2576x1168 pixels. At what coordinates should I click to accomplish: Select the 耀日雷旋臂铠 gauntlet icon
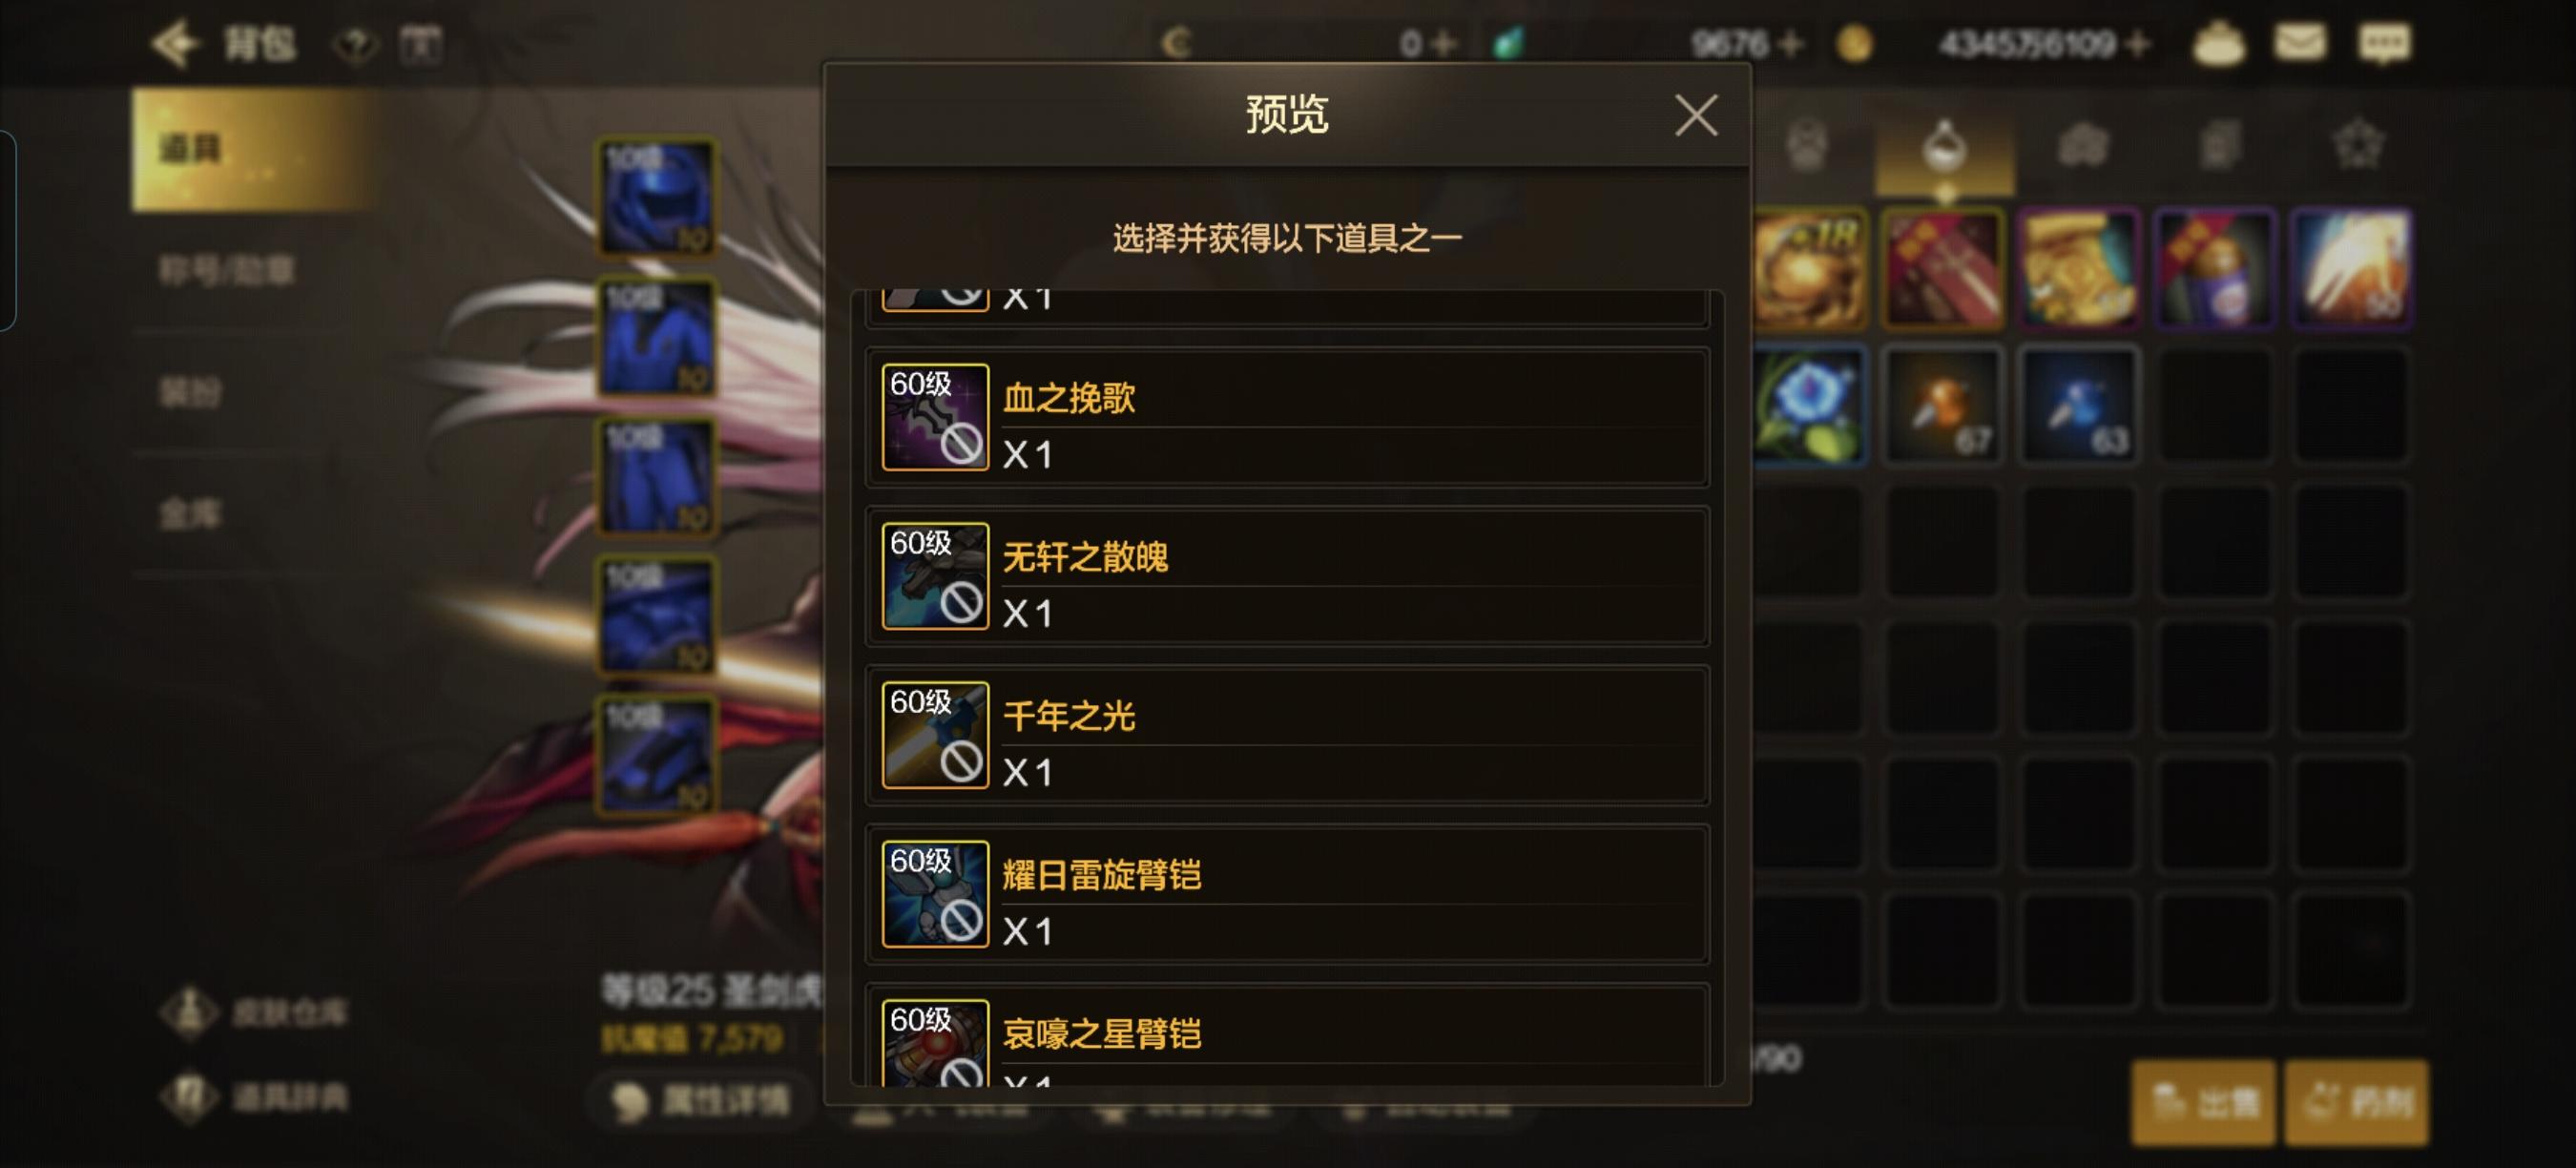(x=935, y=894)
